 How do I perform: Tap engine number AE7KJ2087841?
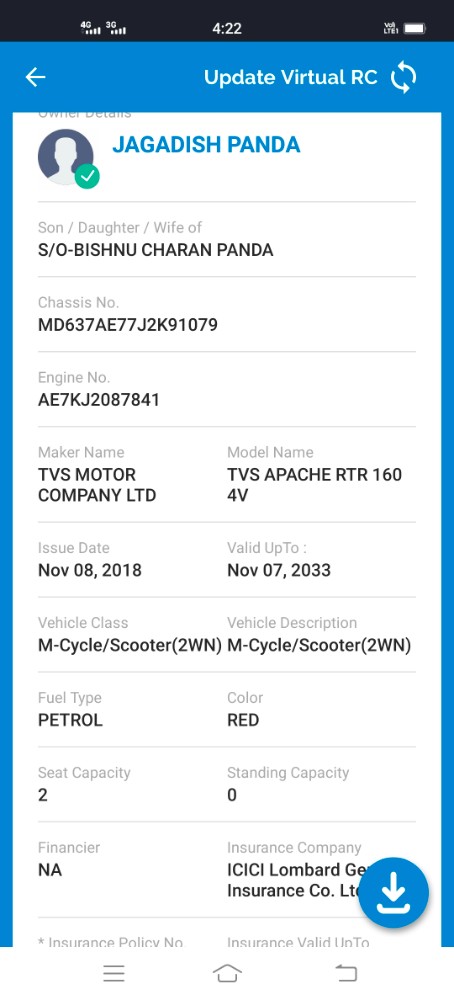(99, 400)
